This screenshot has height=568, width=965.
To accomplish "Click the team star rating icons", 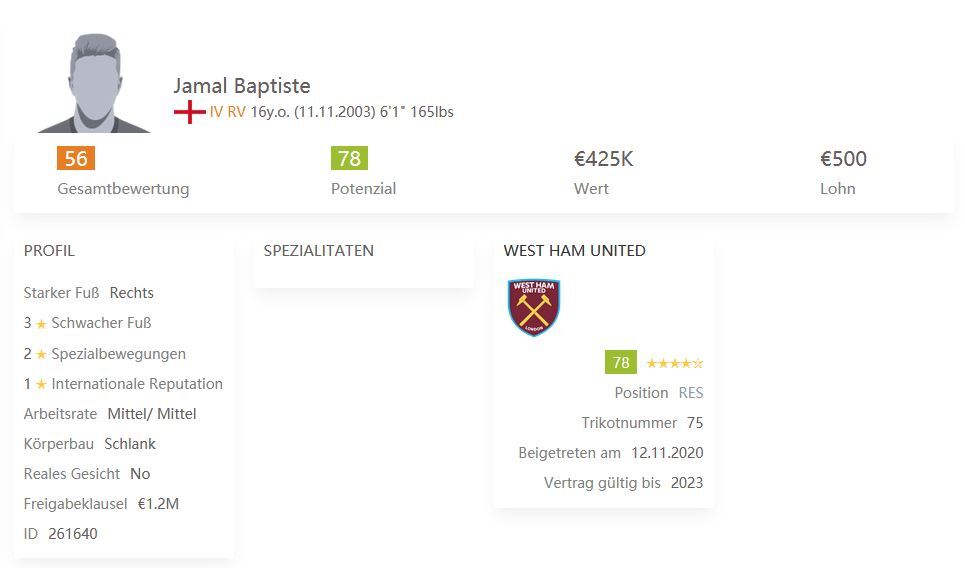I will tap(675, 363).
